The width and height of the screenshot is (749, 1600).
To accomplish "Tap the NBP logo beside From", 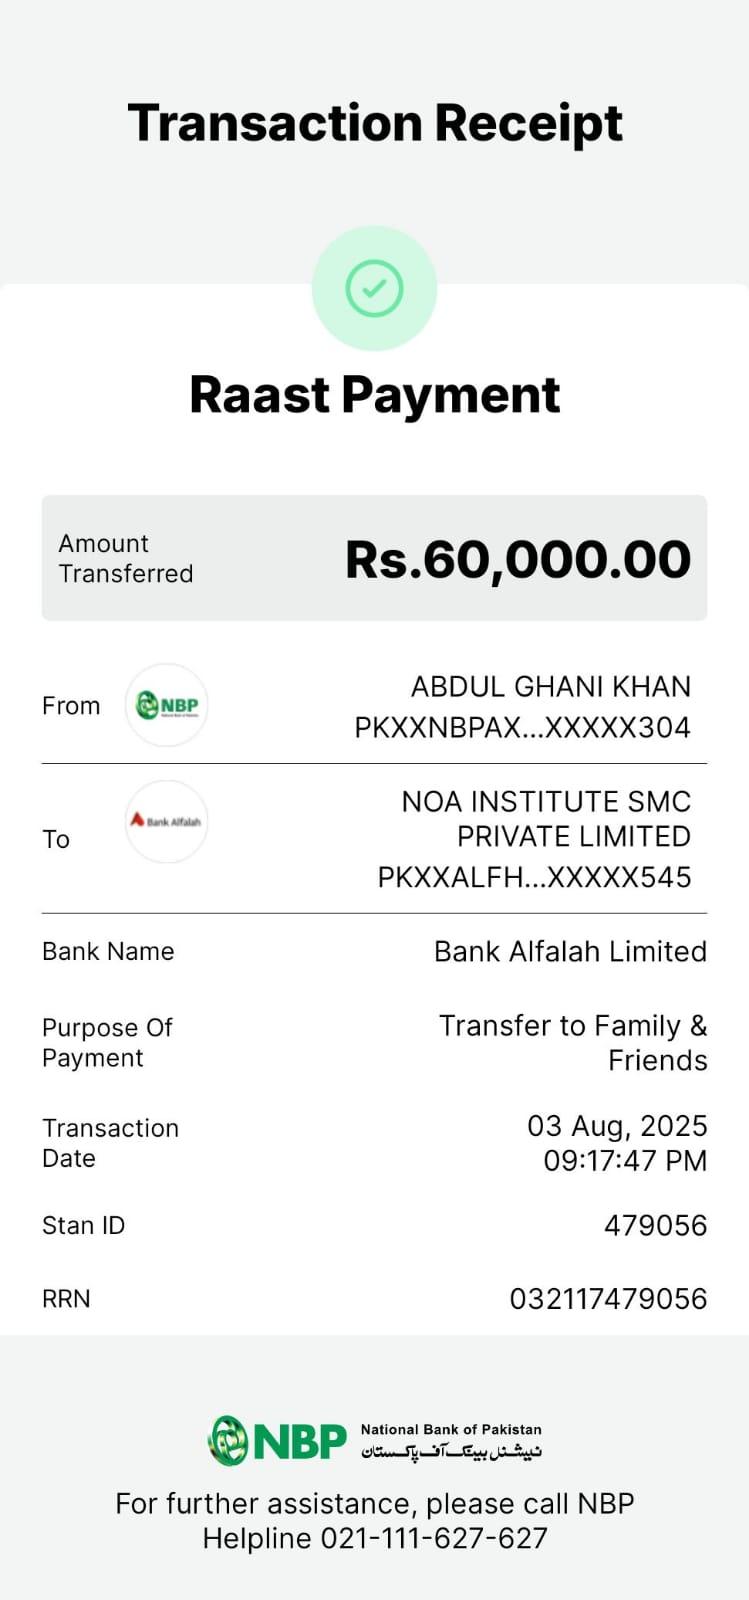I will click(x=166, y=705).
